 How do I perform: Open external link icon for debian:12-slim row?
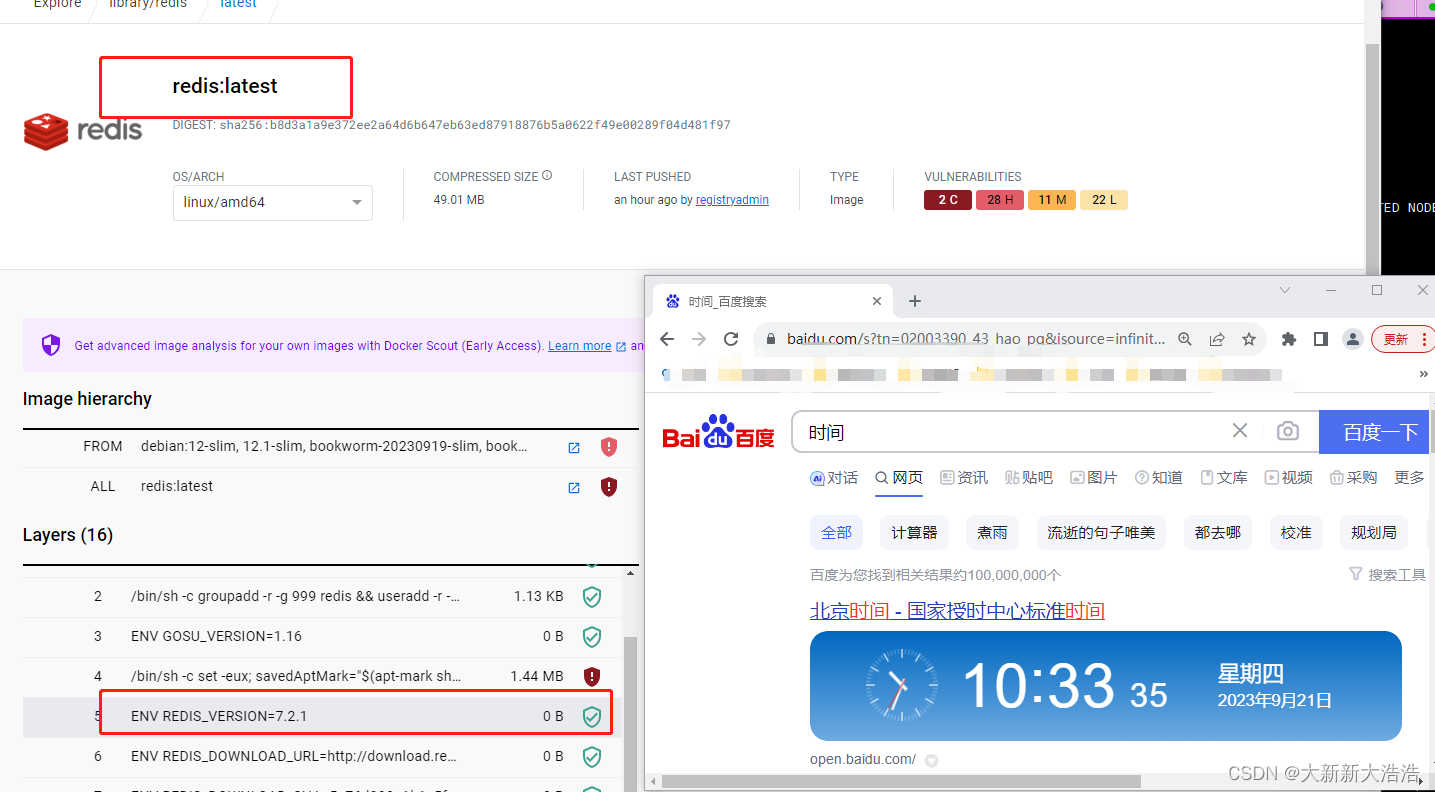[574, 448]
